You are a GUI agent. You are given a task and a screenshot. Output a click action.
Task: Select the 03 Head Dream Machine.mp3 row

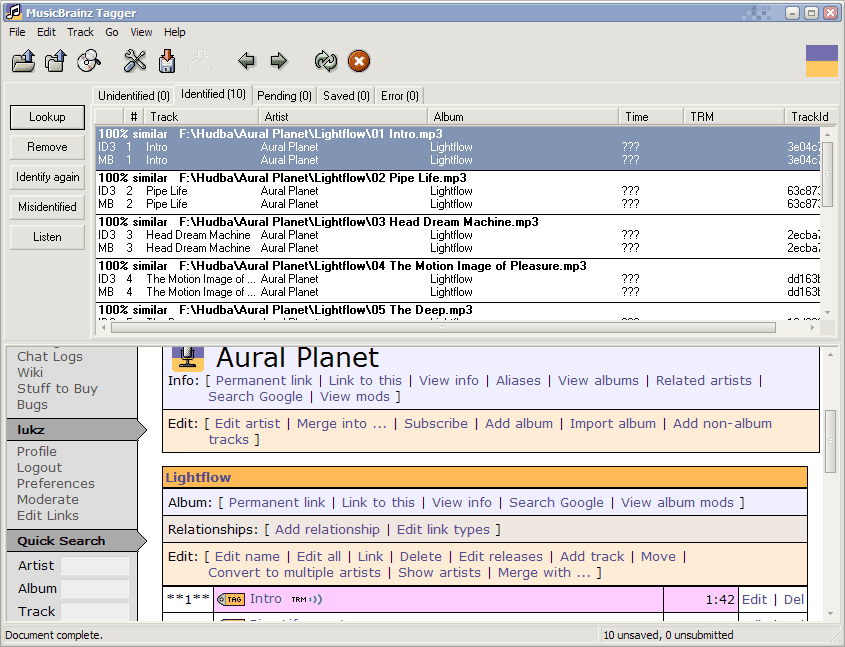[x=458, y=235]
